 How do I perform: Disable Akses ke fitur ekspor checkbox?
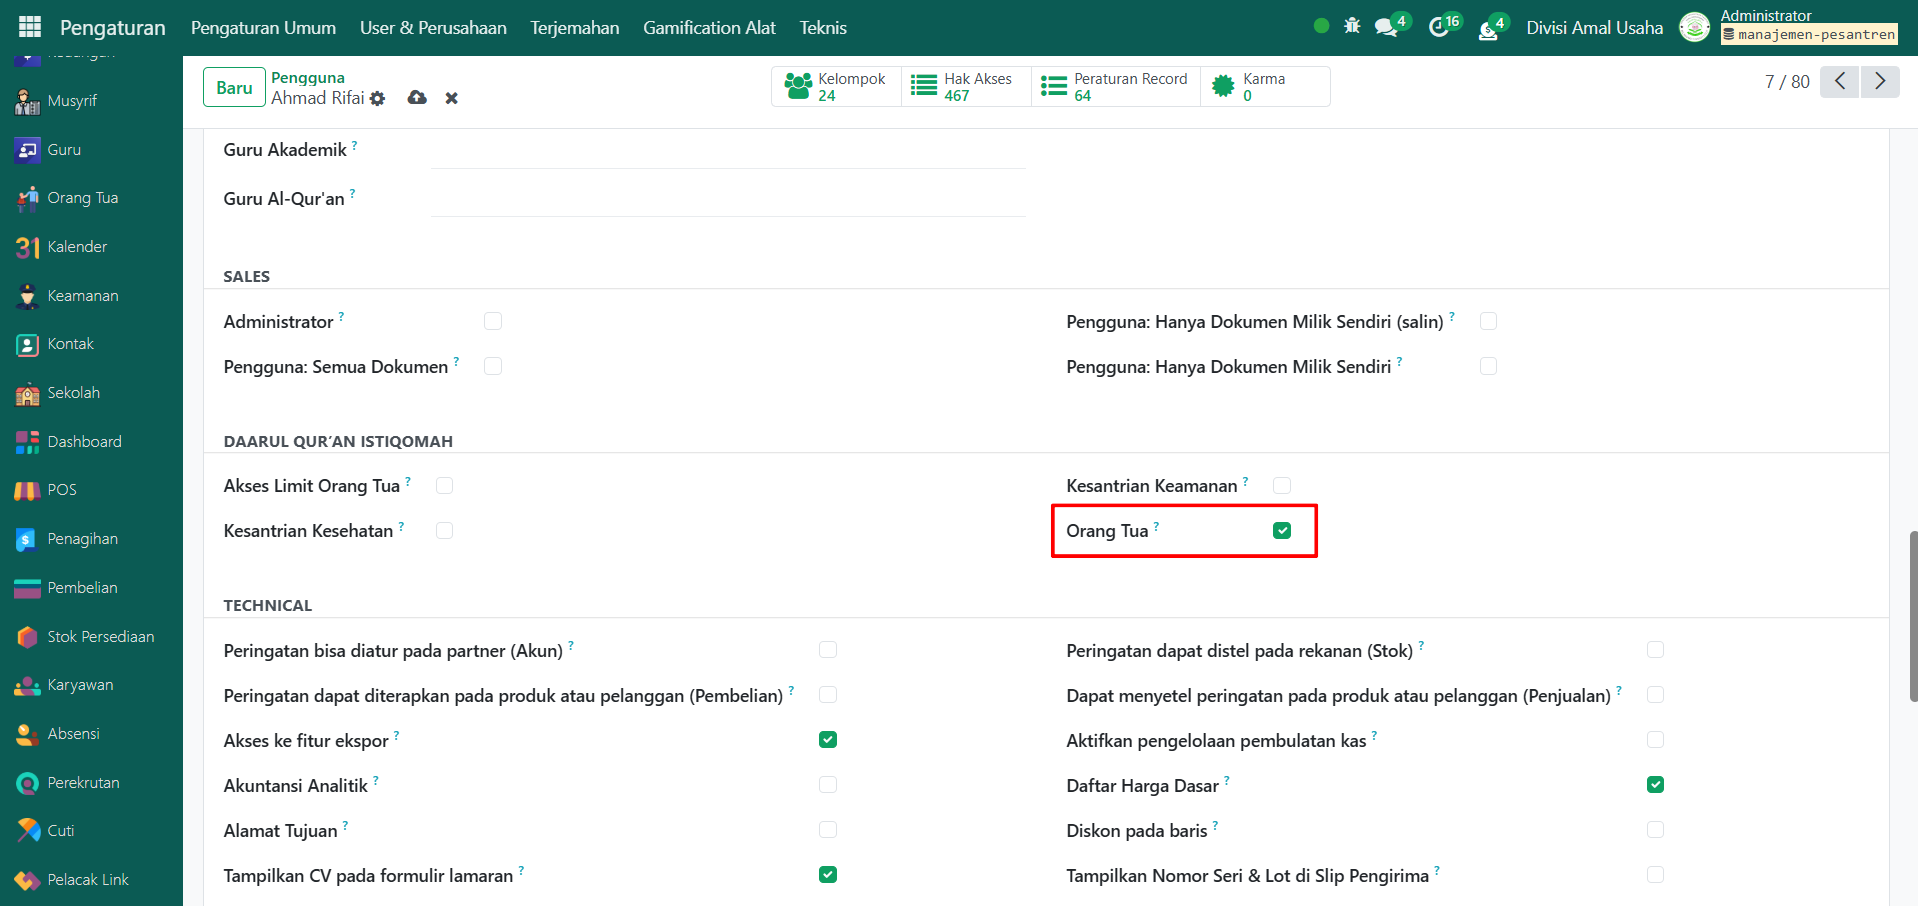828,740
